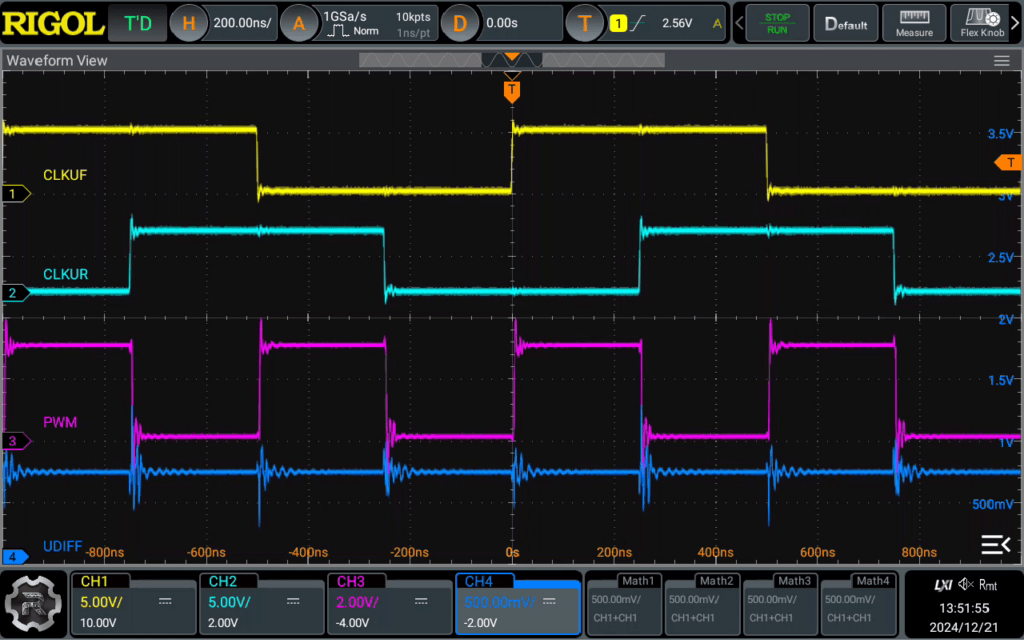This screenshot has width=1024, height=643.
Task: Open acquisition settings via orange A icon
Action: [x=298, y=24]
